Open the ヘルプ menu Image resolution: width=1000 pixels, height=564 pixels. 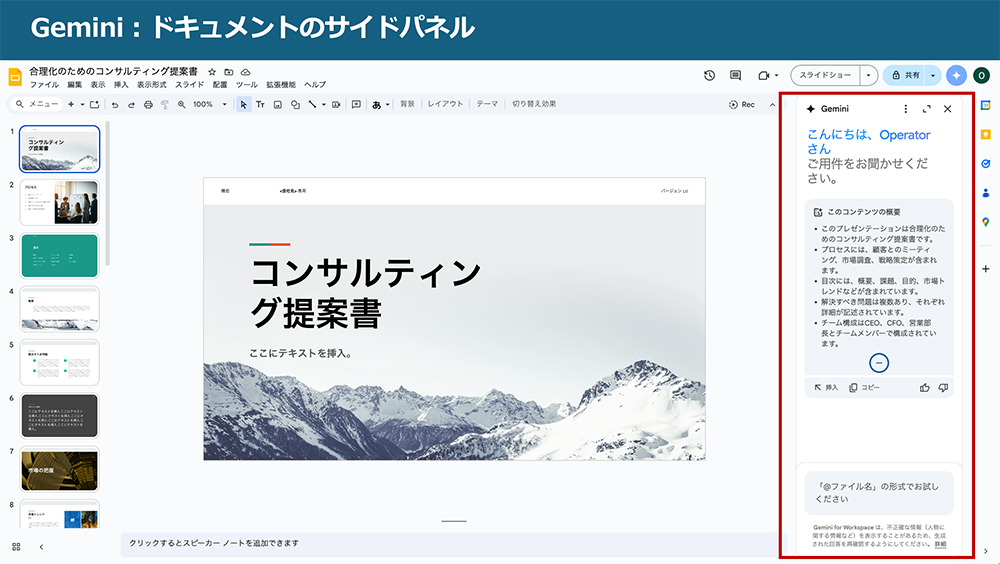315,85
